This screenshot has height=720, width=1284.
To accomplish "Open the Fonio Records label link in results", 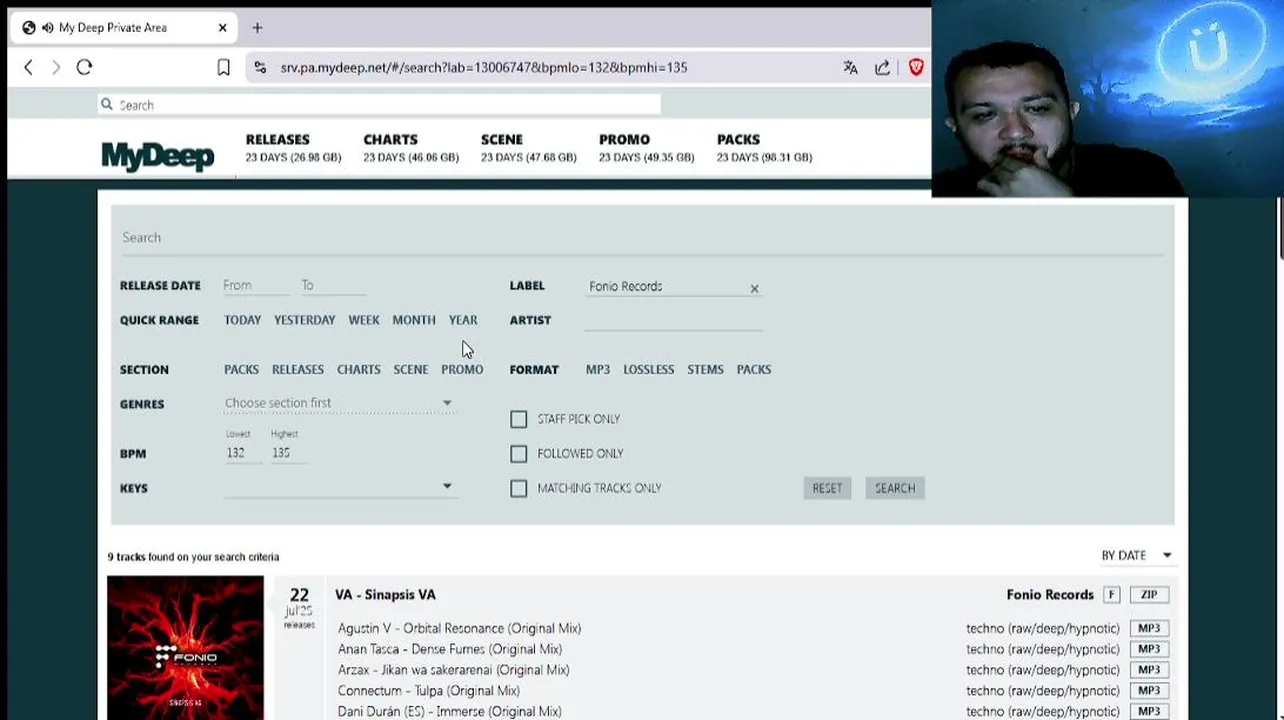I will (1050, 595).
